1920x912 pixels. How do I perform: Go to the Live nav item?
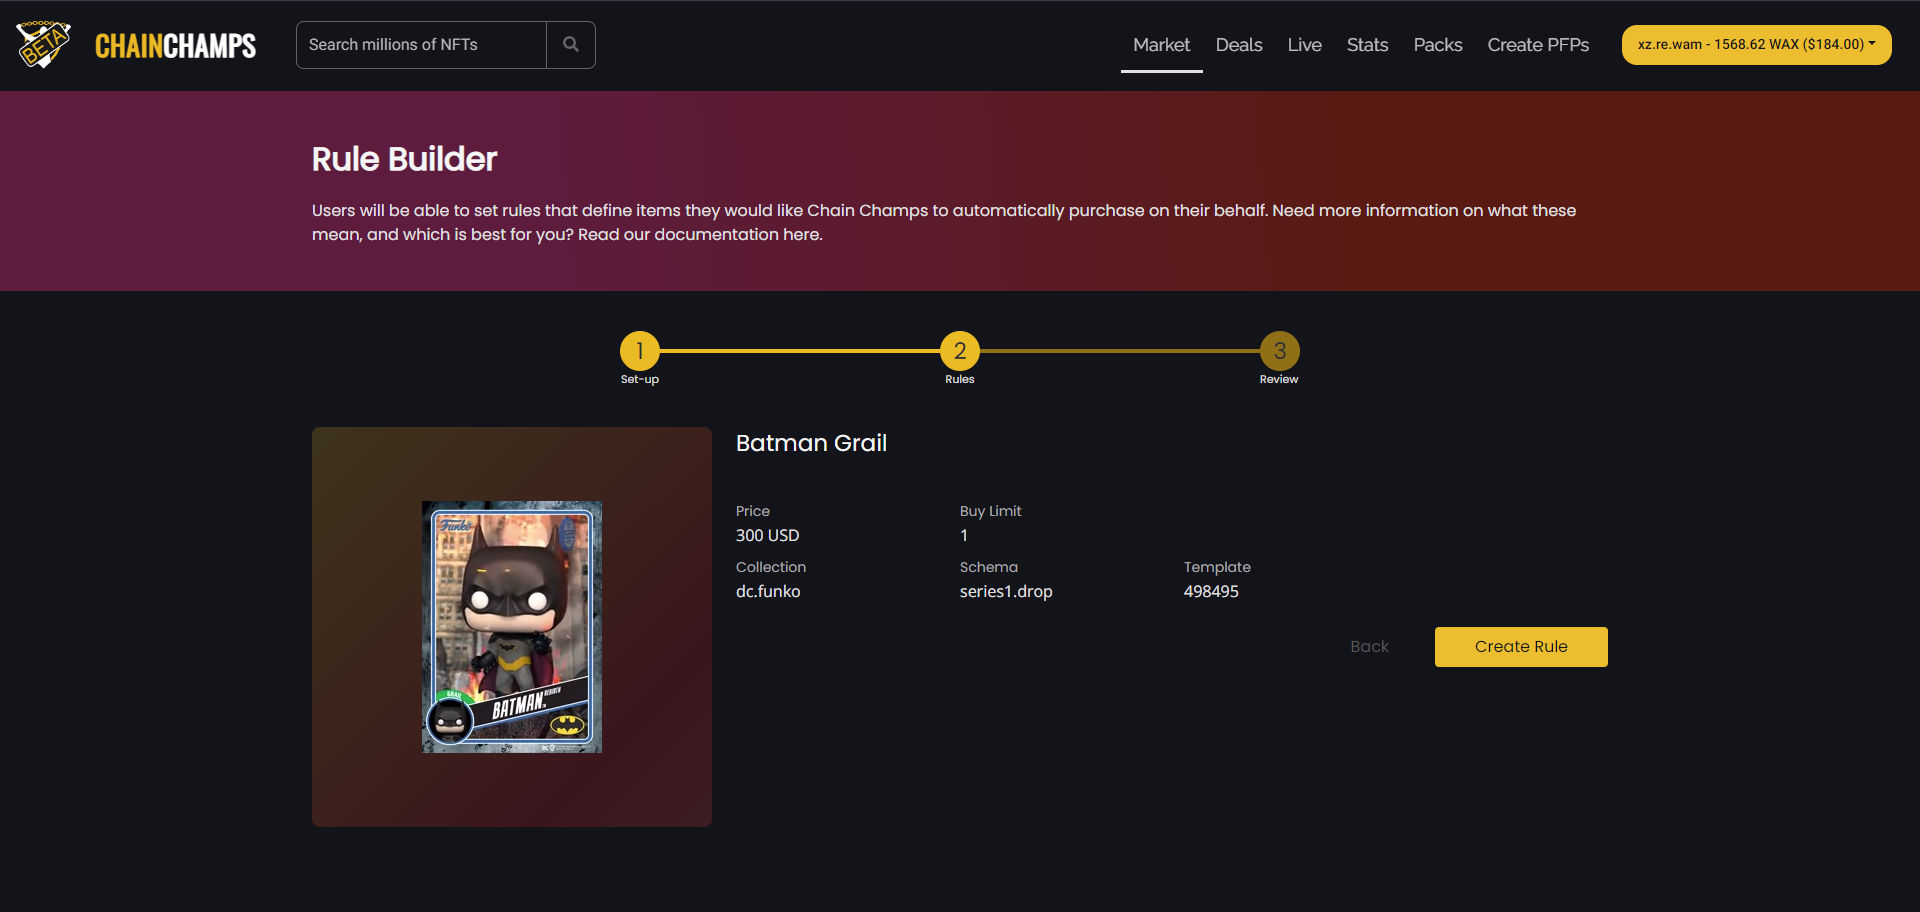point(1304,45)
